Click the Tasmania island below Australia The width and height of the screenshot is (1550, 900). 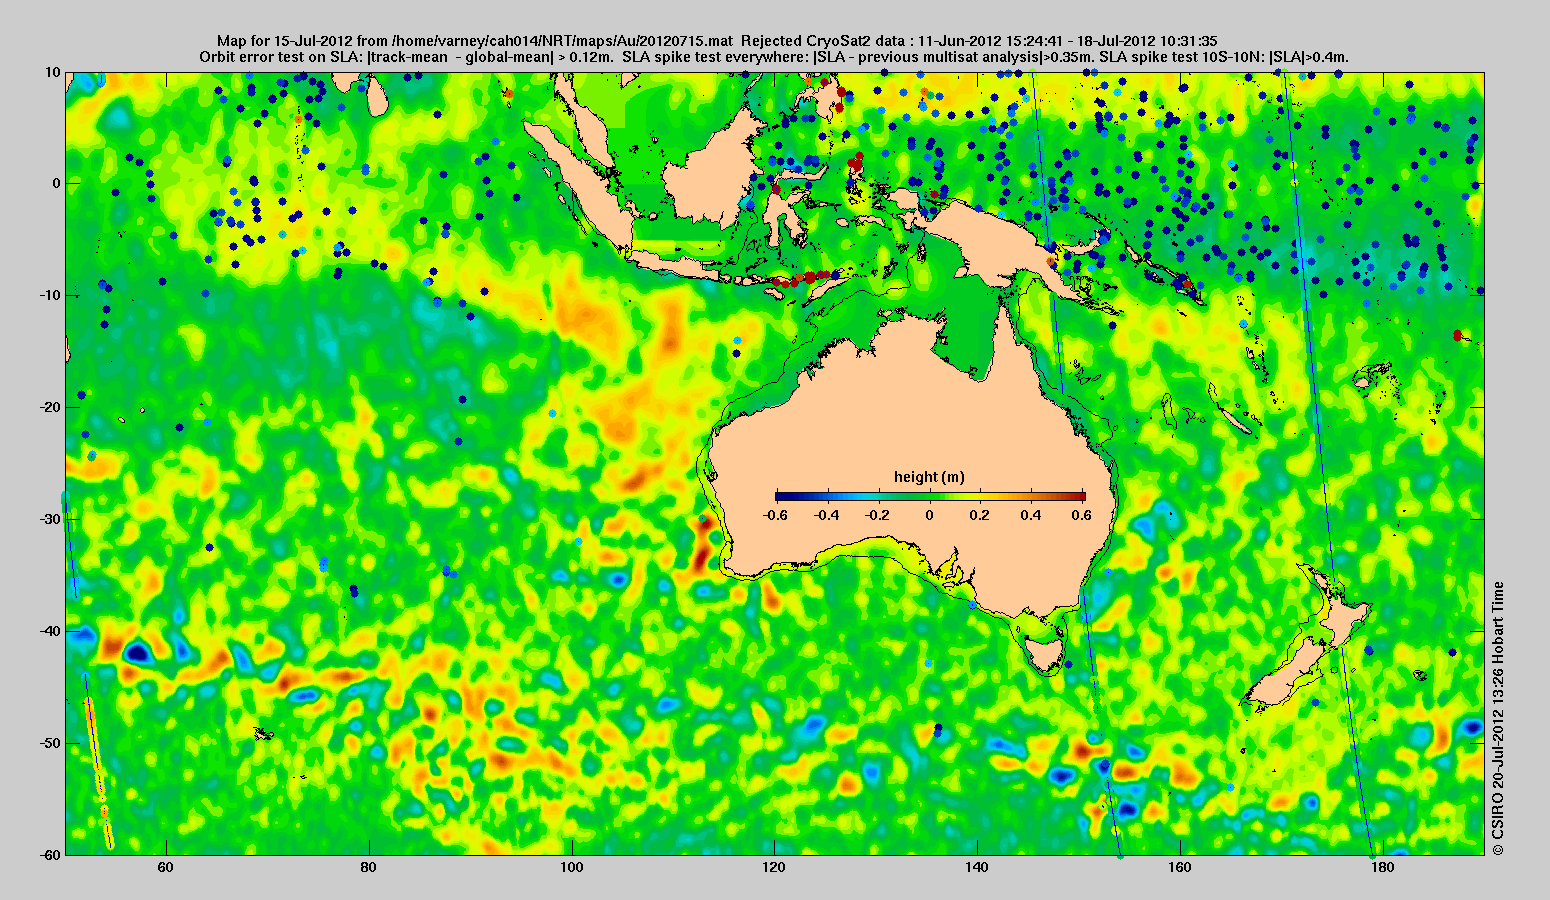coord(1045,653)
